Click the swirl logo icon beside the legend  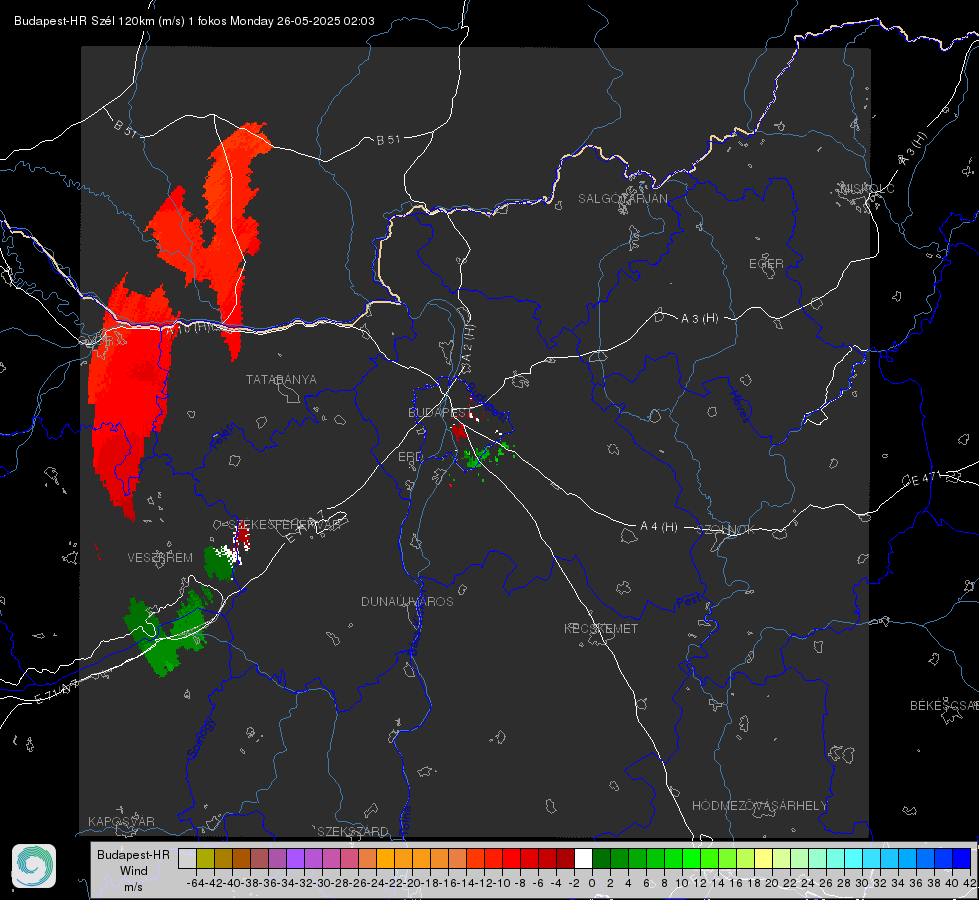pyautogui.click(x=34, y=866)
